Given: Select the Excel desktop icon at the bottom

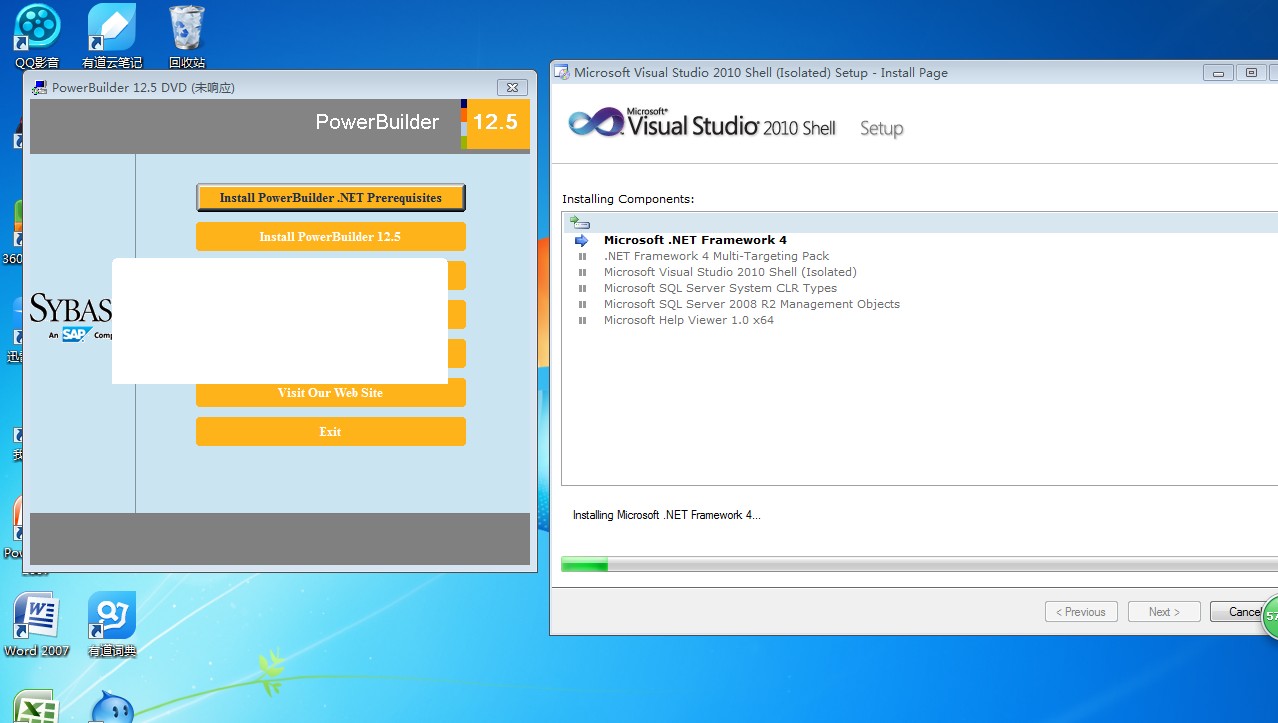Looking at the screenshot, I should coord(37,706).
